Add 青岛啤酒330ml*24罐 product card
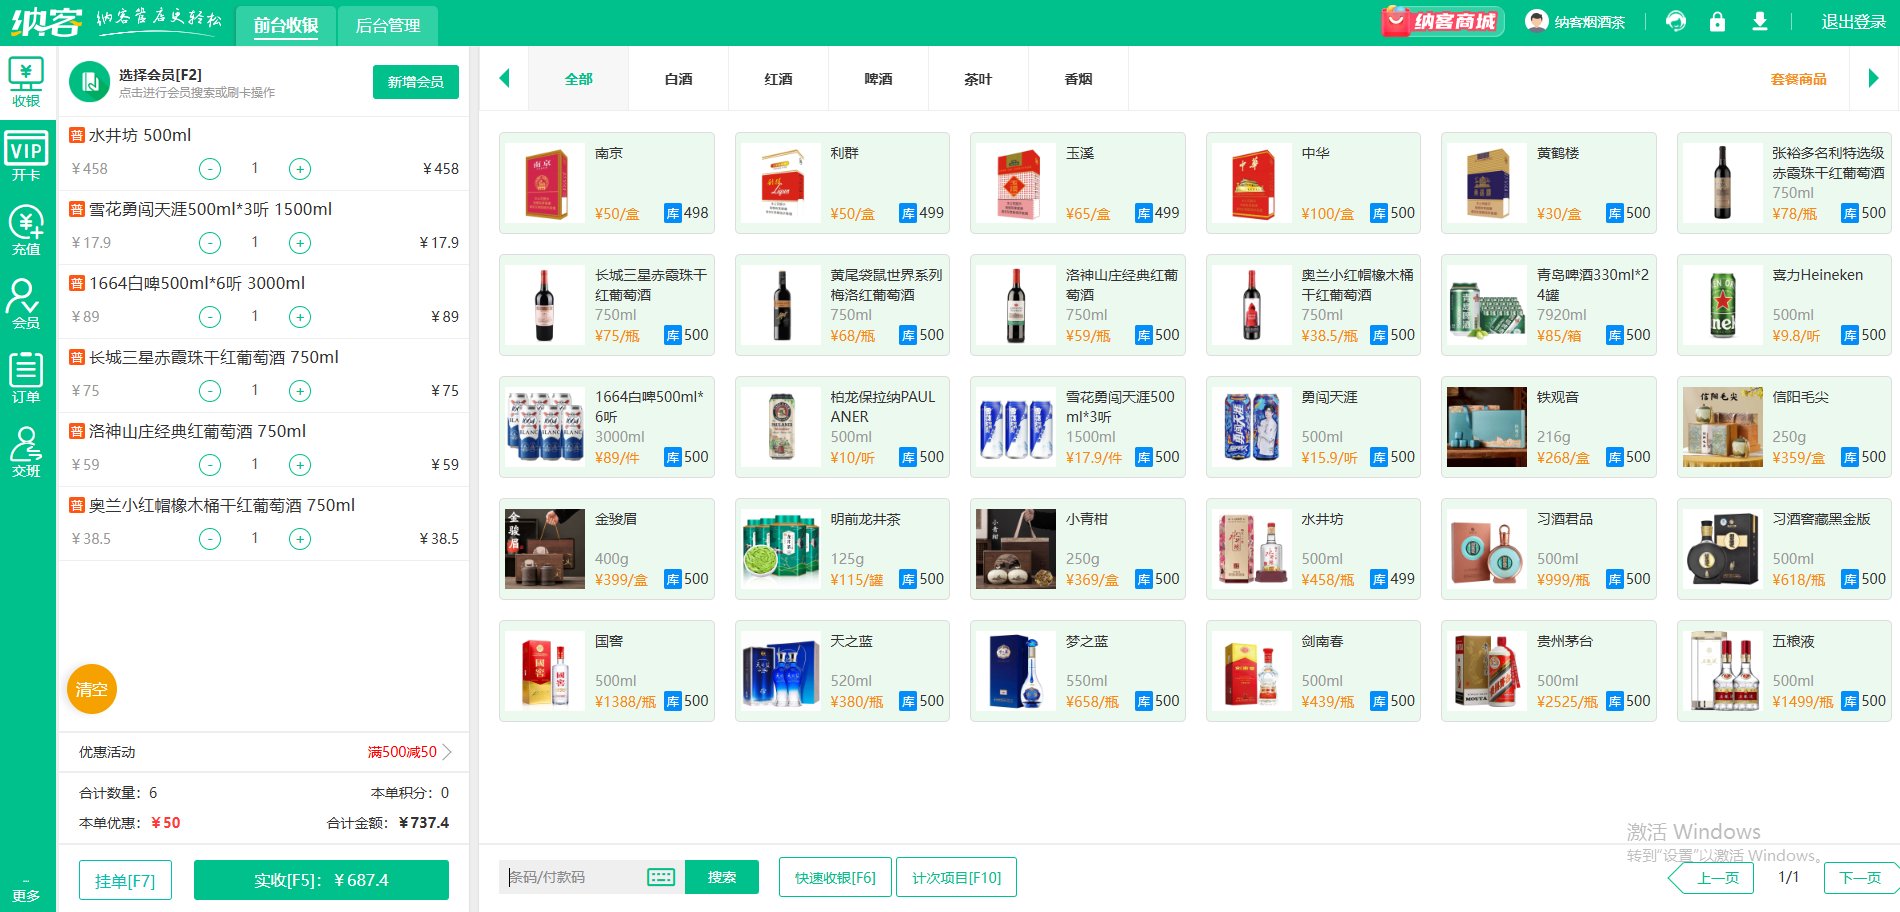 (1548, 305)
